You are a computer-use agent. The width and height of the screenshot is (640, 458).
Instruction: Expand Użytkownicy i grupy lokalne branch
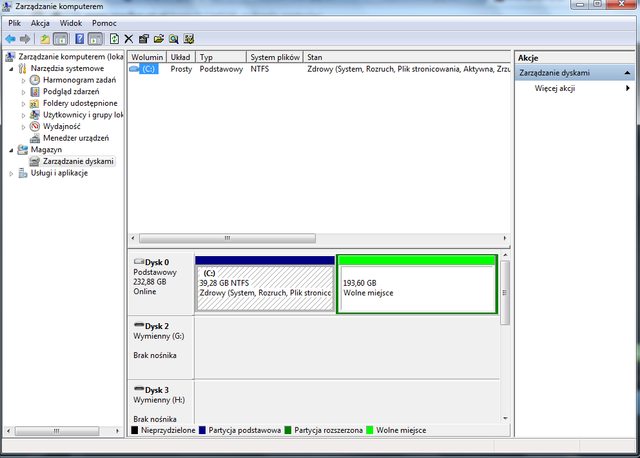[23, 115]
